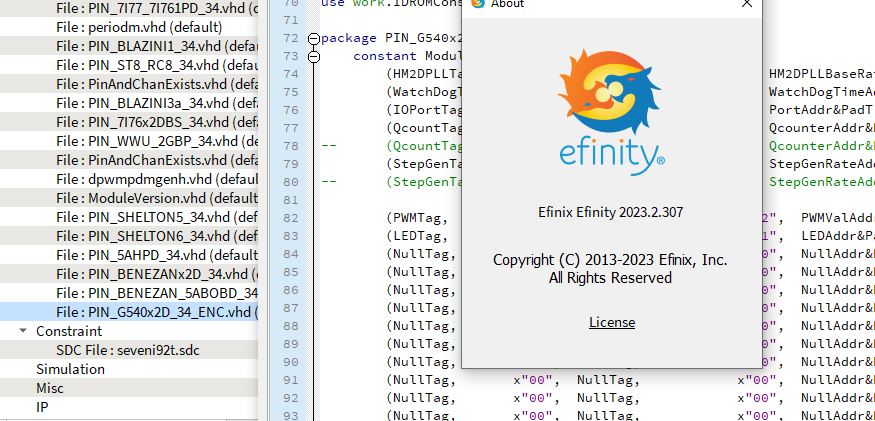Click line number 85 in editor gutter
The image size is (875, 421).
(x=291, y=271)
